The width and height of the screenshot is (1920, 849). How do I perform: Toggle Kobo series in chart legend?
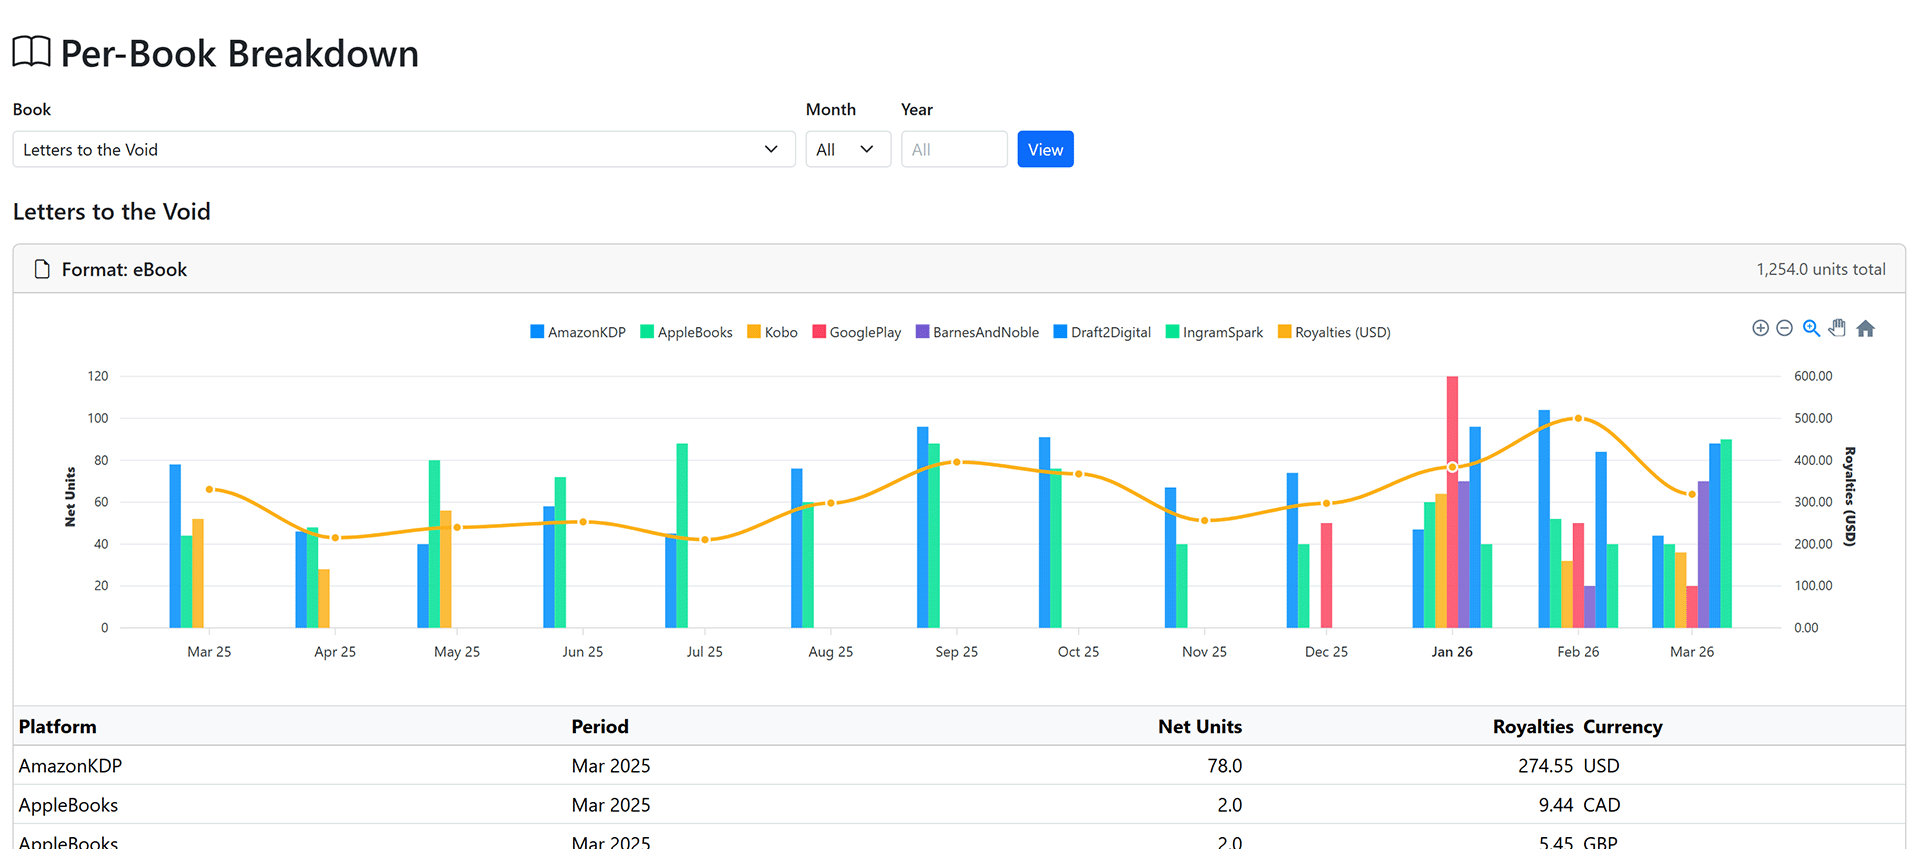(x=772, y=332)
